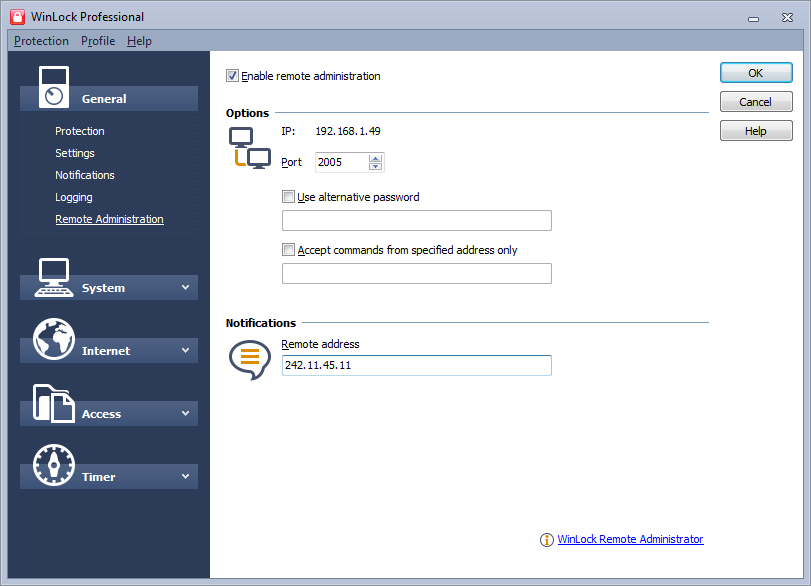Check Accept commands from specified address only
This screenshot has width=811, height=586.
tap(288, 250)
